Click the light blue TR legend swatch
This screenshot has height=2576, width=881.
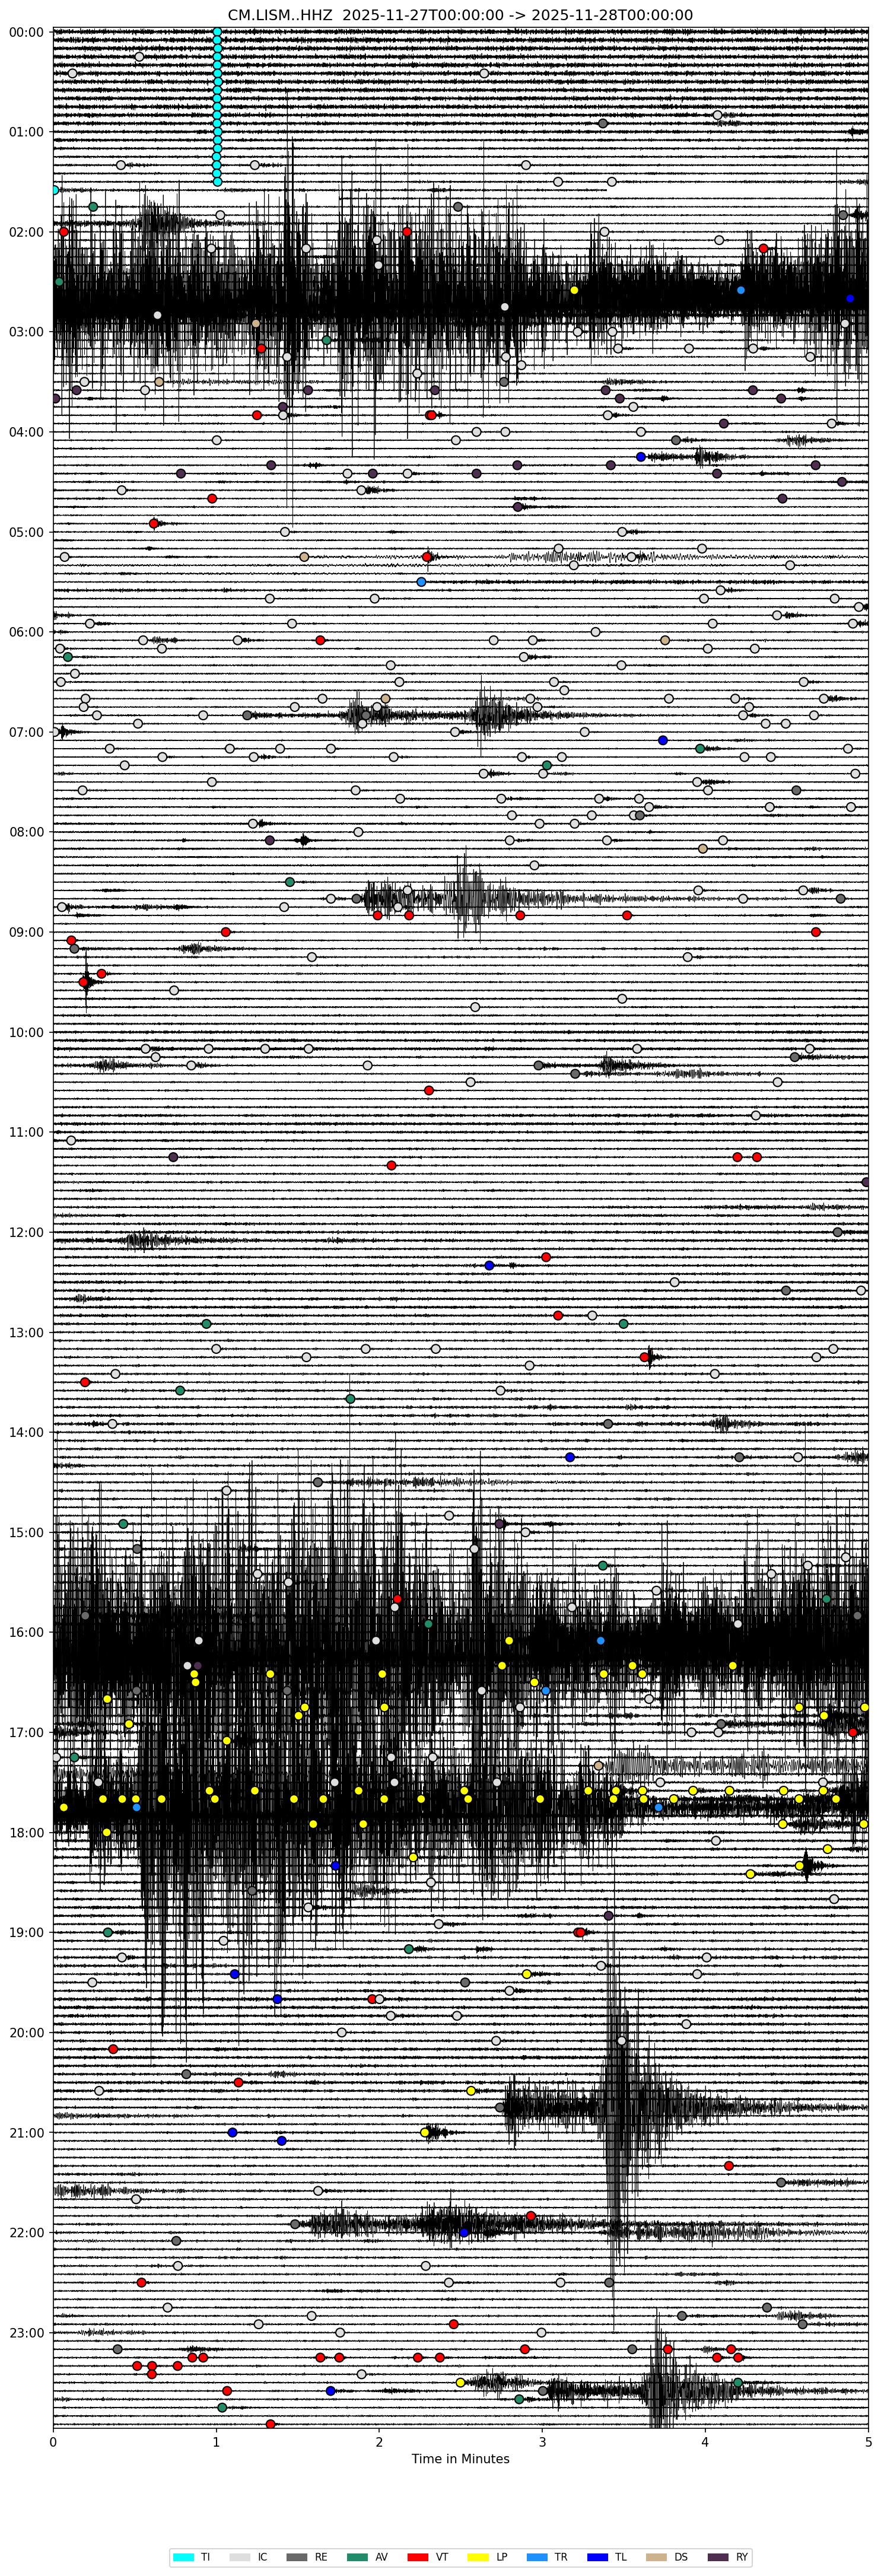tap(536, 2557)
